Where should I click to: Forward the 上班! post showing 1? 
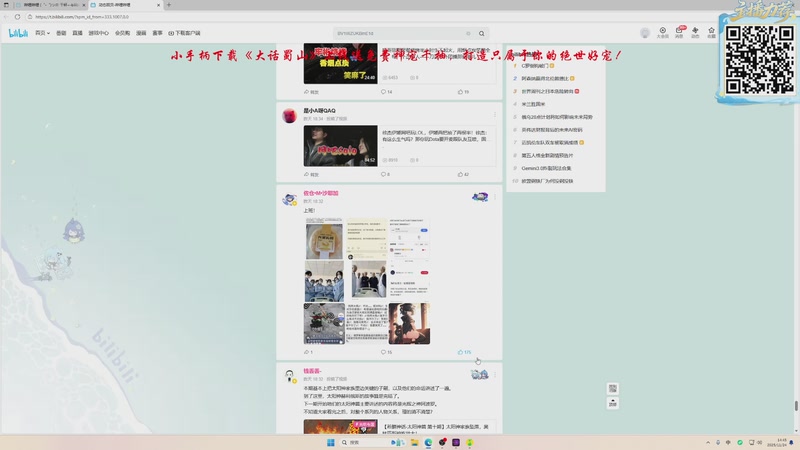point(308,352)
